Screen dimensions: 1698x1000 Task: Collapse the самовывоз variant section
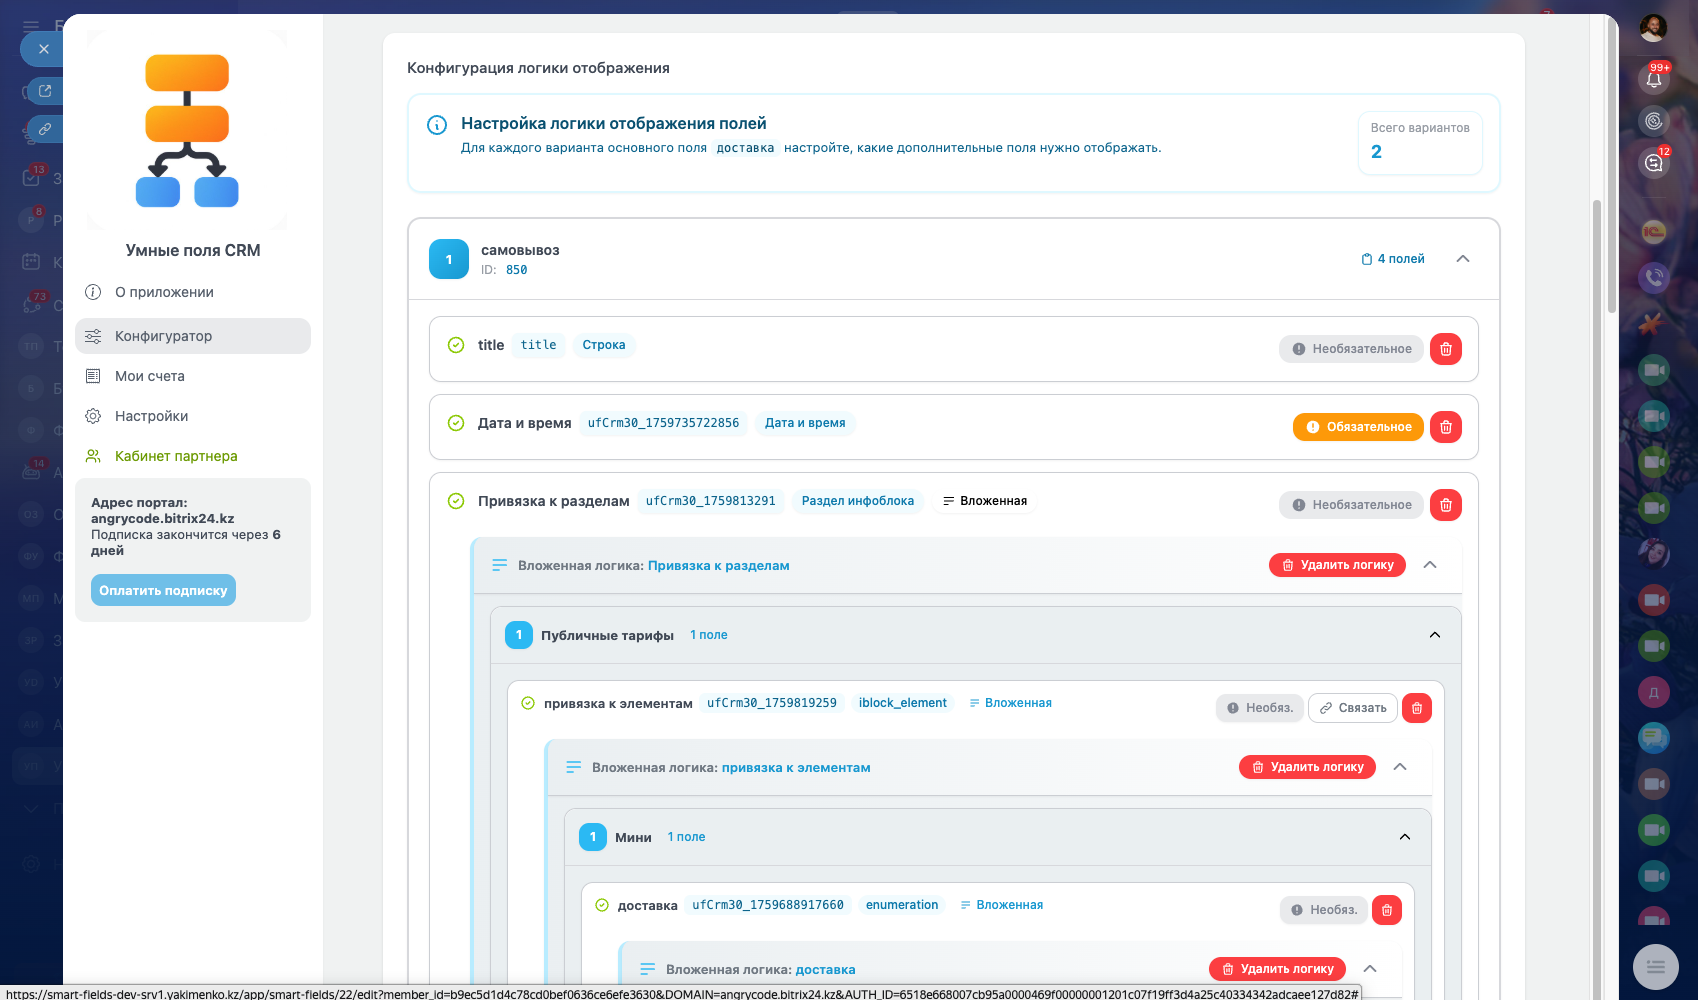click(1462, 259)
